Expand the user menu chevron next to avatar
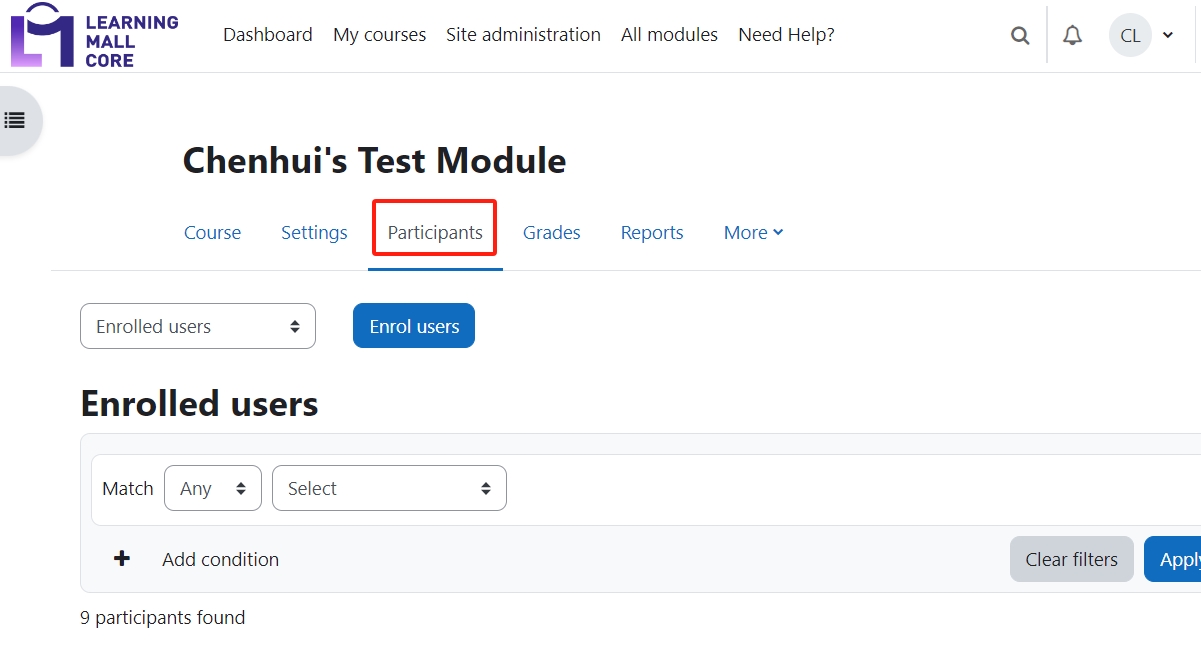This screenshot has height=655, width=1201. (1167, 35)
